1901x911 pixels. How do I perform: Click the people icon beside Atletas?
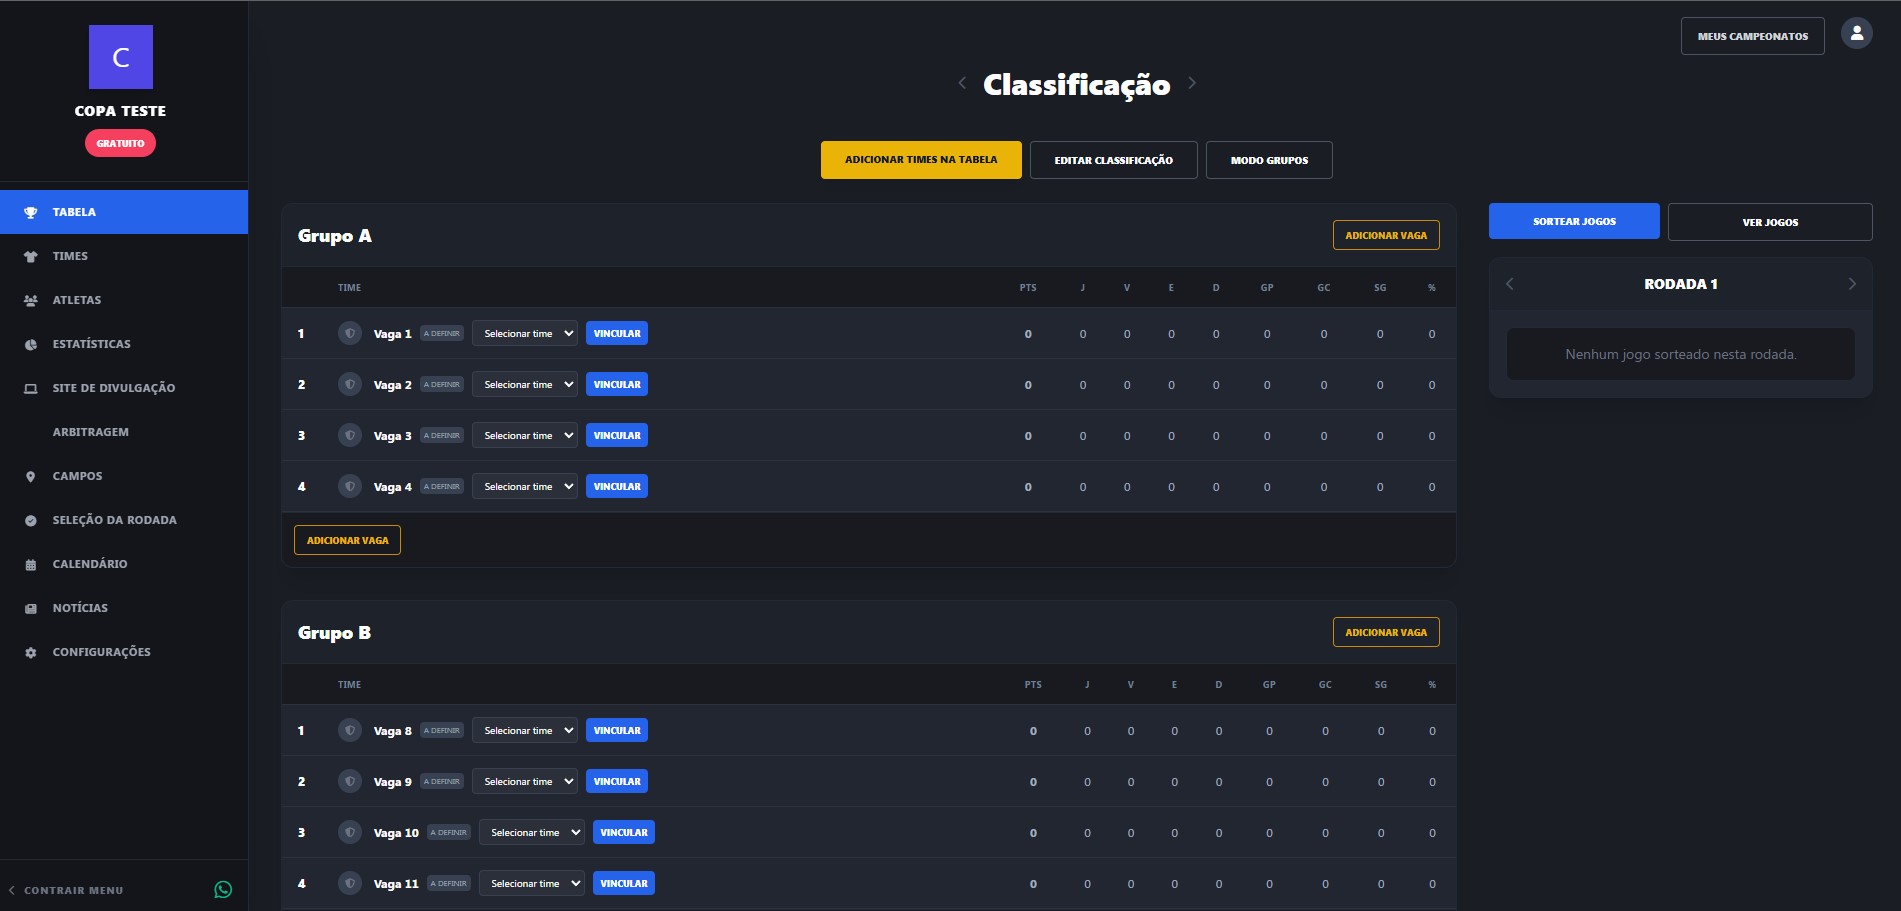(31, 300)
